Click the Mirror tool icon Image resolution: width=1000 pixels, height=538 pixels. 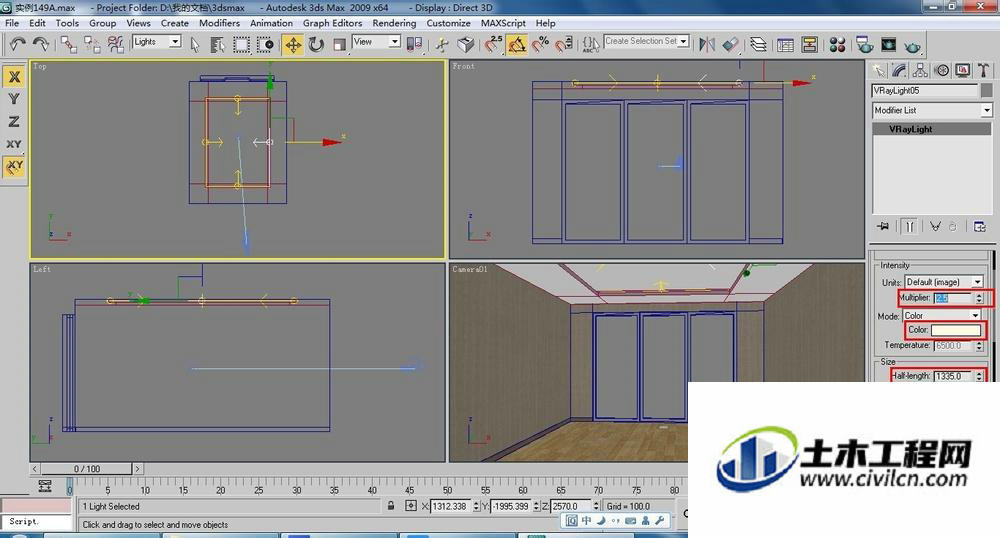click(707, 44)
